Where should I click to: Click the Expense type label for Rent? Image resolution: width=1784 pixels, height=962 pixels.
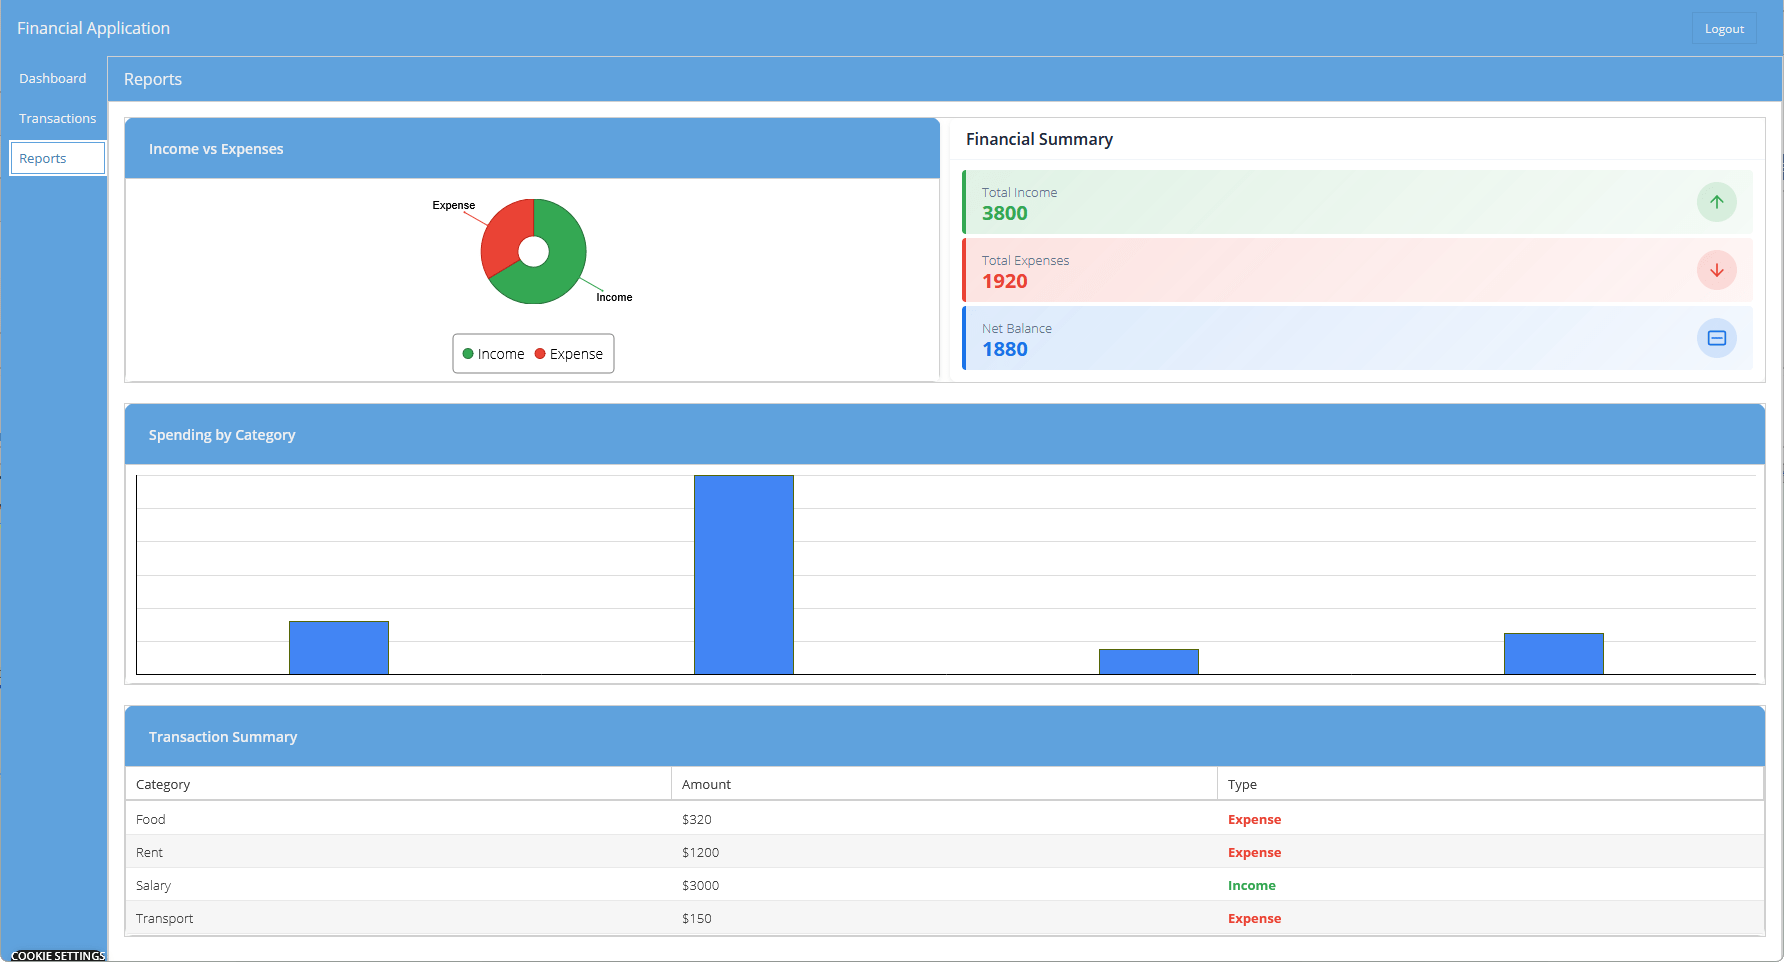(1254, 852)
